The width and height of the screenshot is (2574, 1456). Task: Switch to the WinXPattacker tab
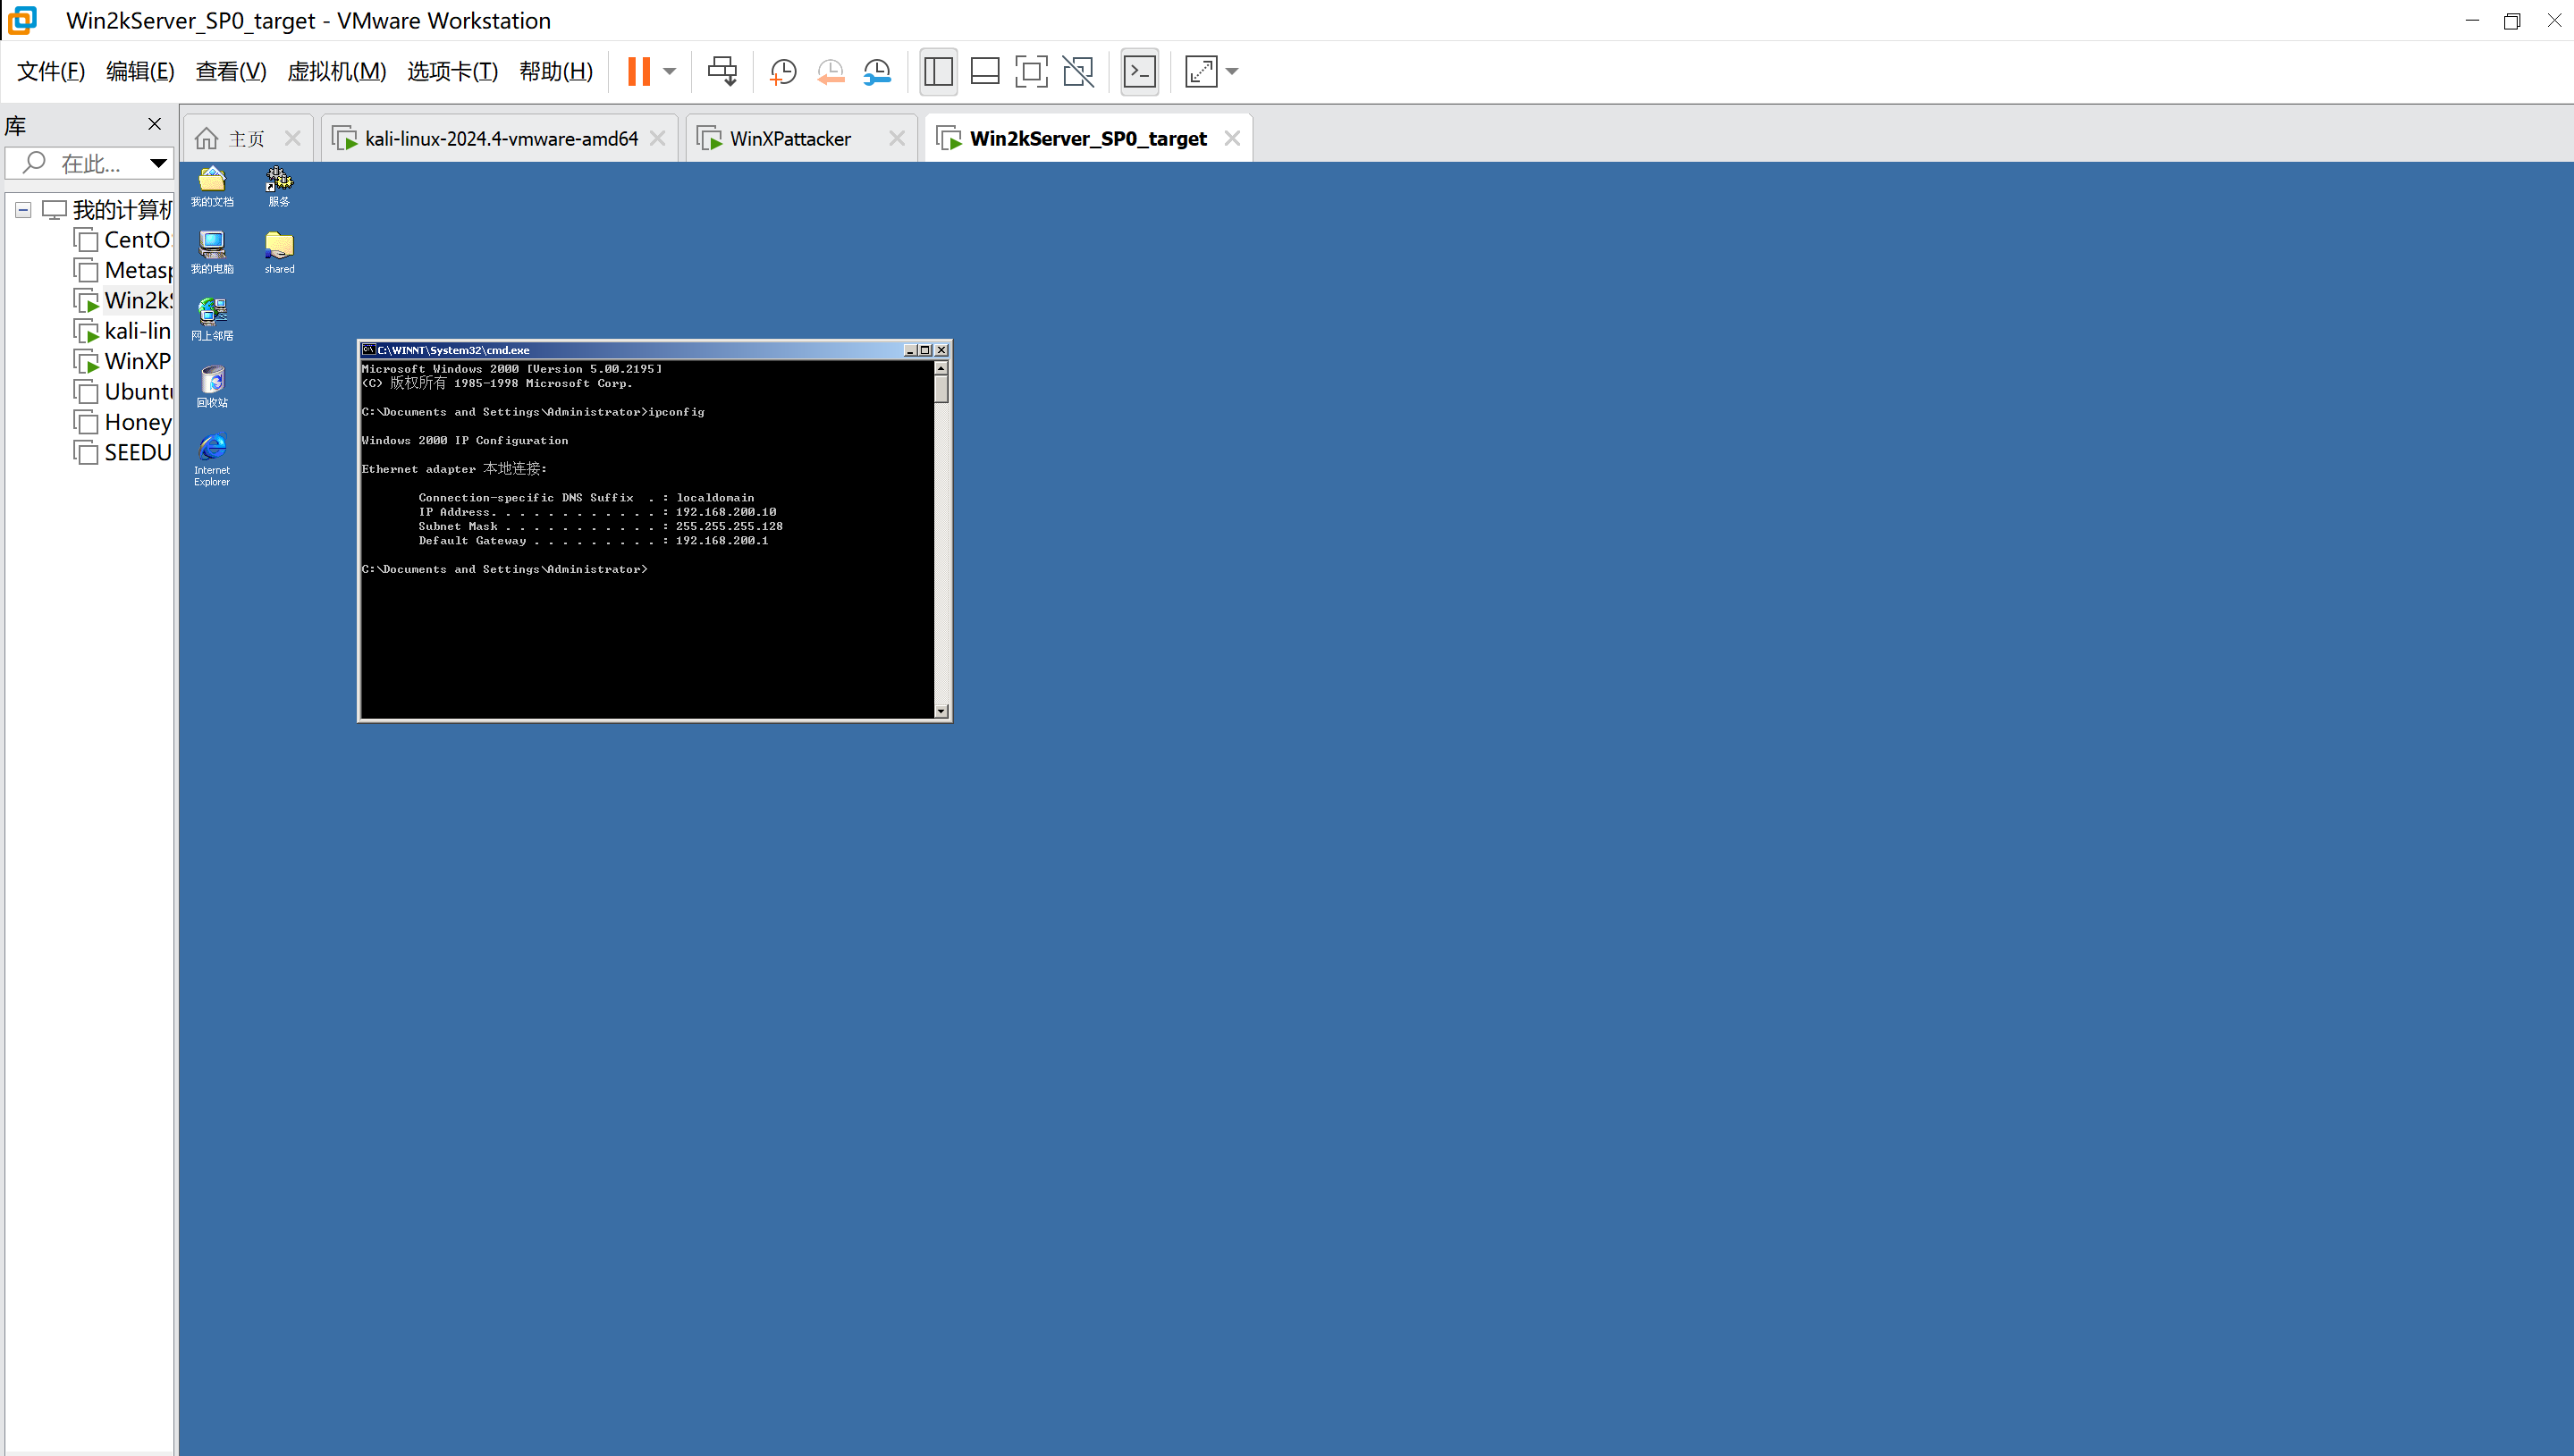[x=790, y=139]
